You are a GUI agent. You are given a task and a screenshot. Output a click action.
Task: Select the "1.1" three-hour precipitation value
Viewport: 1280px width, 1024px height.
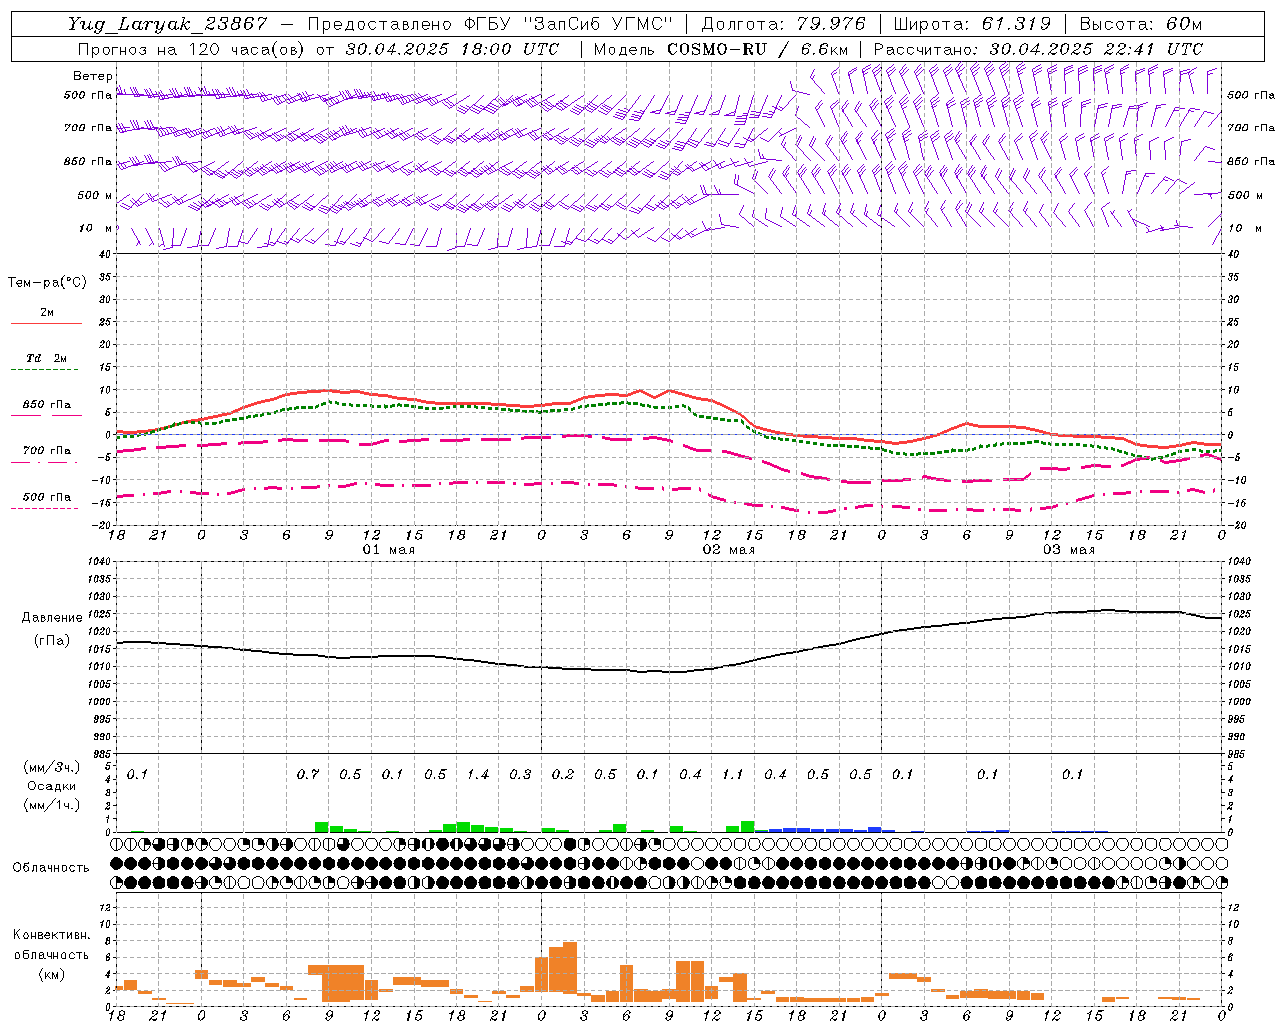pyautogui.click(x=733, y=775)
